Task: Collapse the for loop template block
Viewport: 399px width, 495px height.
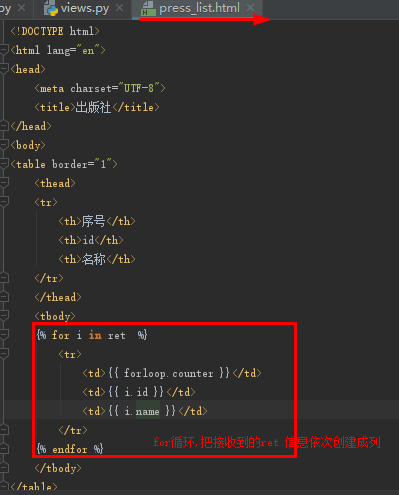Action: click(4, 335)
